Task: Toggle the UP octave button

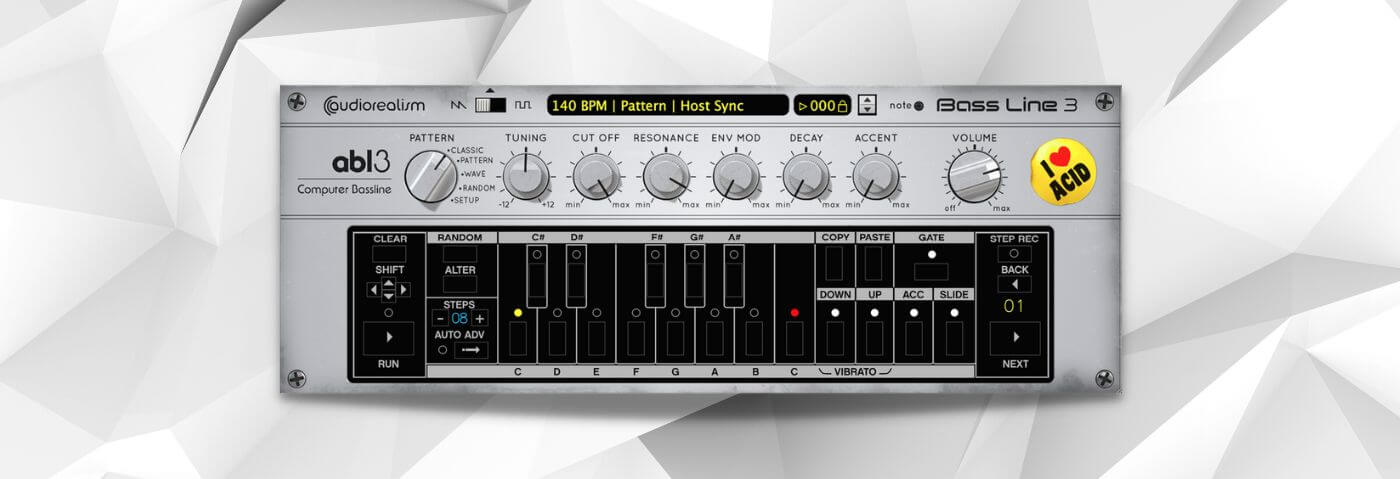Action: click(874, 338)
